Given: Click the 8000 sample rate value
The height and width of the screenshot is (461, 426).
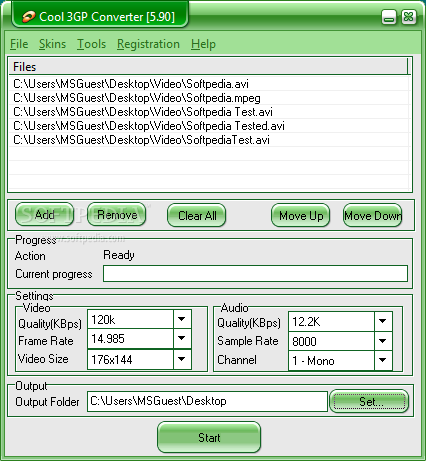Looking at the screenshot, I should [x=304, y=342].
